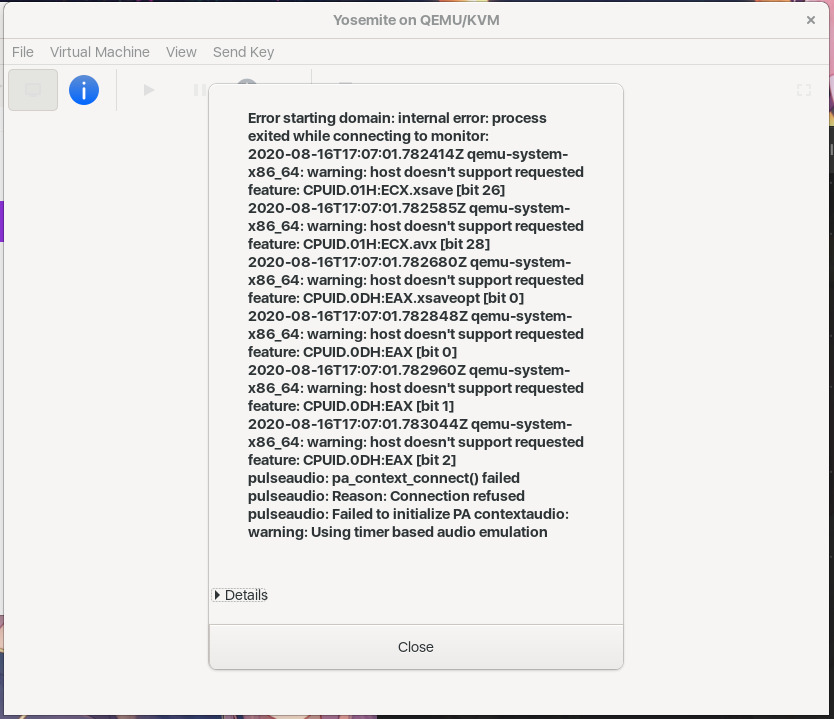834x719 pixels.
Task: Close the Yosemite on QEMU/KVM window
Action: [811, 20]
